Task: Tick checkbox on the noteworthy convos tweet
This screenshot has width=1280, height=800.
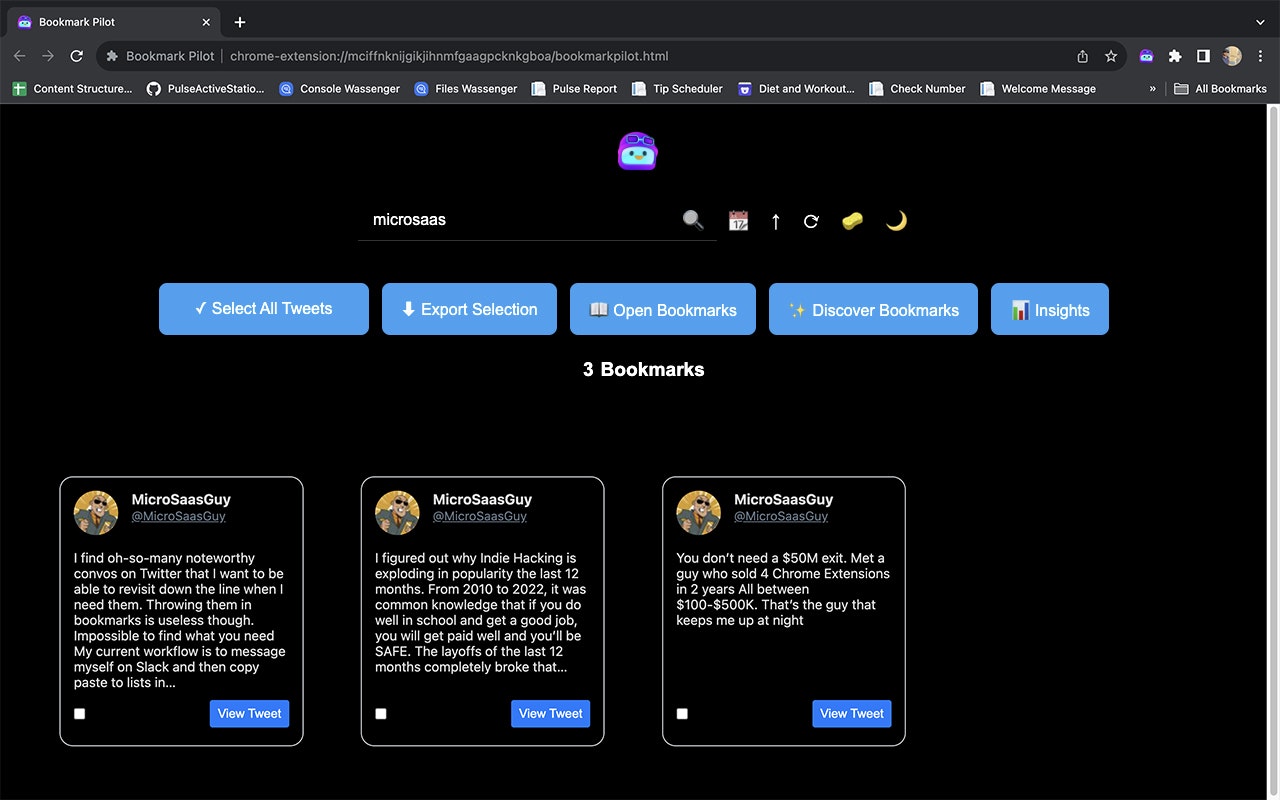Action: pos(80,714)
